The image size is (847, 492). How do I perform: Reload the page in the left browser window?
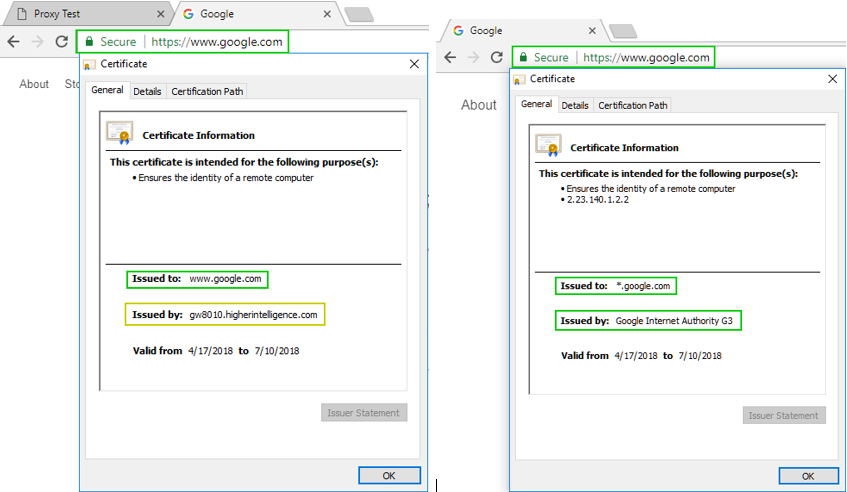tap(62, 42)
